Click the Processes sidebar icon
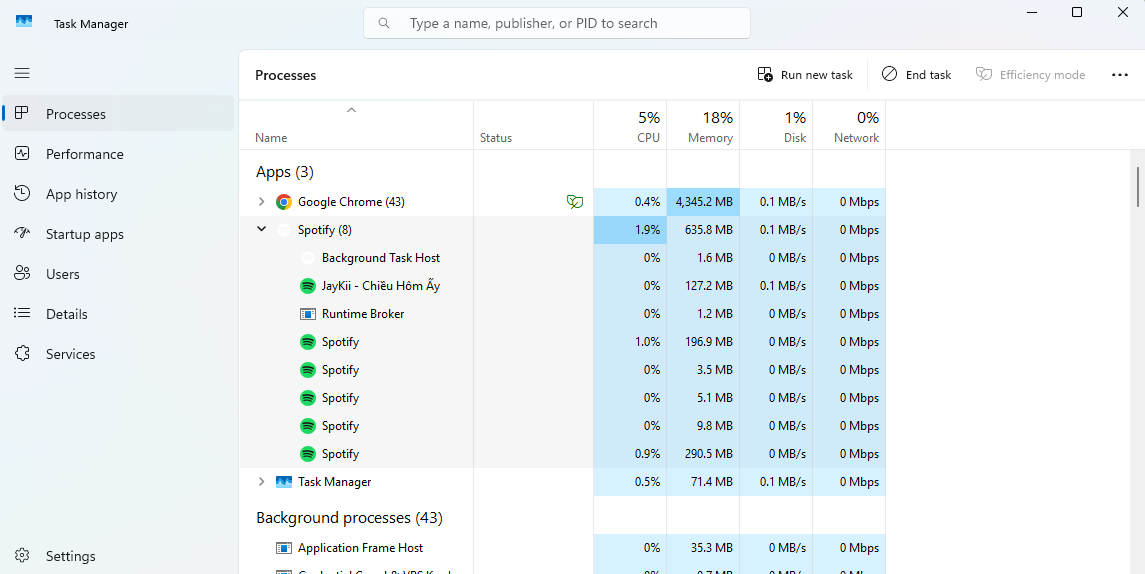1145x574 pixels. [x=22, y=114]
